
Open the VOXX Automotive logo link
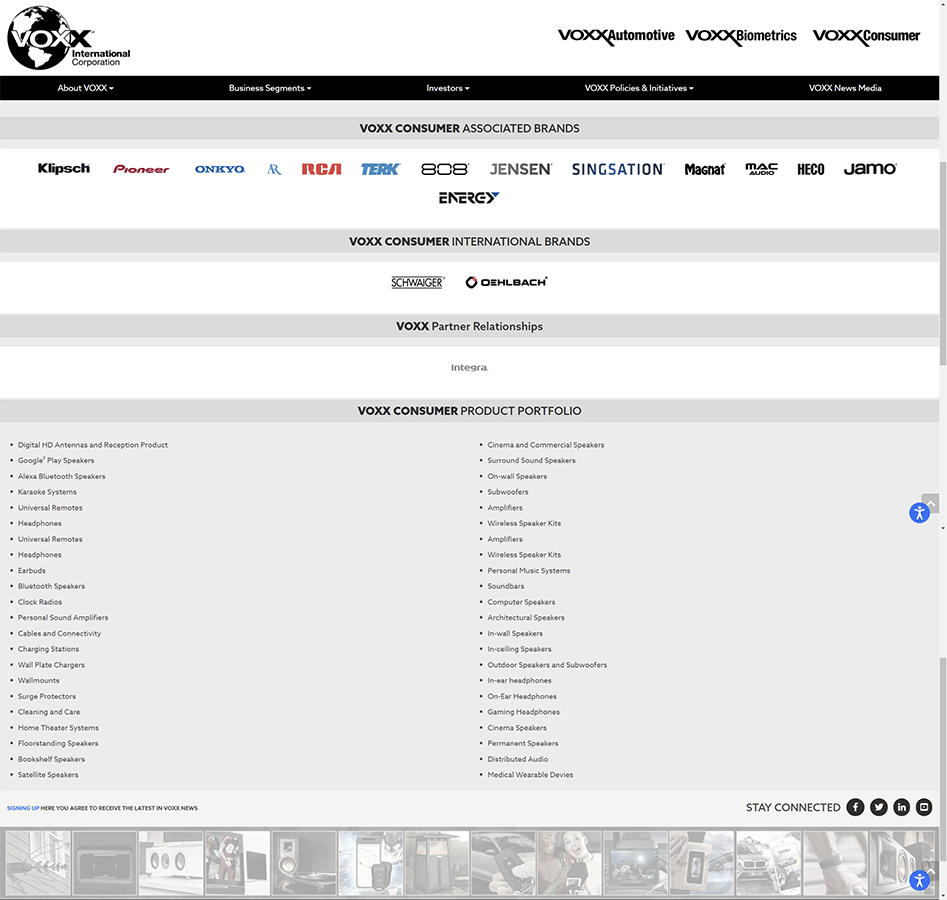click(x=616, y=36)
